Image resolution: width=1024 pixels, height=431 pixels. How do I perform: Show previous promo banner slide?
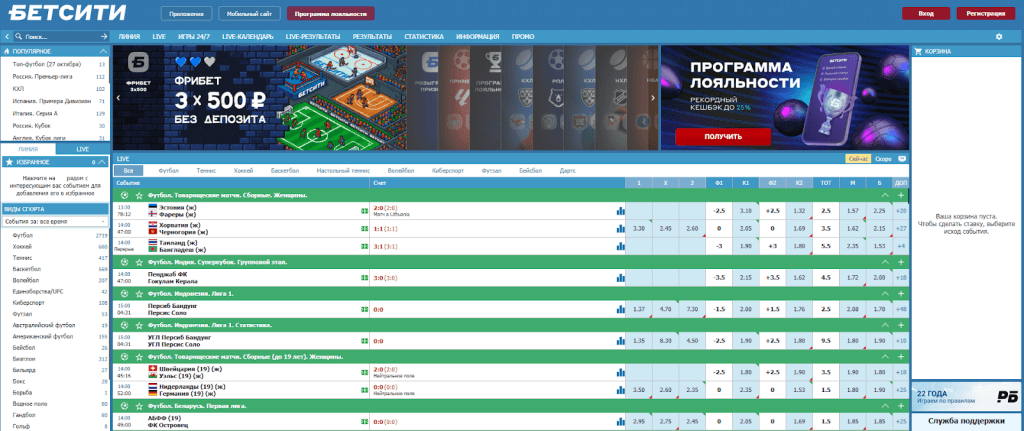pos(118,98)
